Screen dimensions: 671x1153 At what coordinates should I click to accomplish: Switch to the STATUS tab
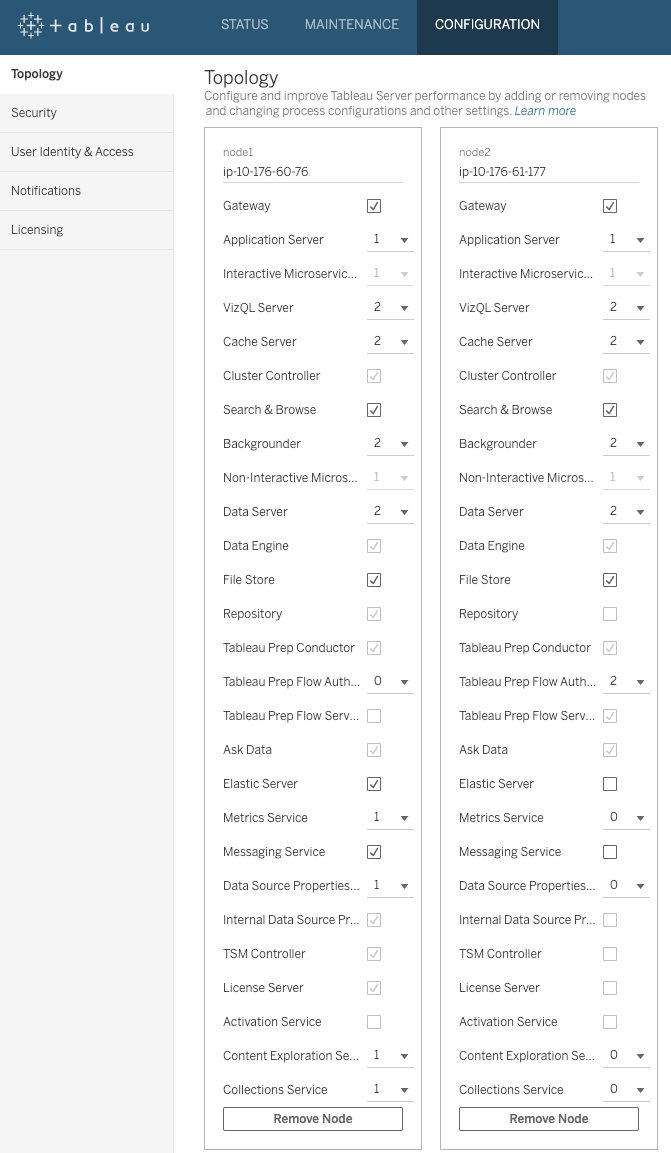[245, 24]
